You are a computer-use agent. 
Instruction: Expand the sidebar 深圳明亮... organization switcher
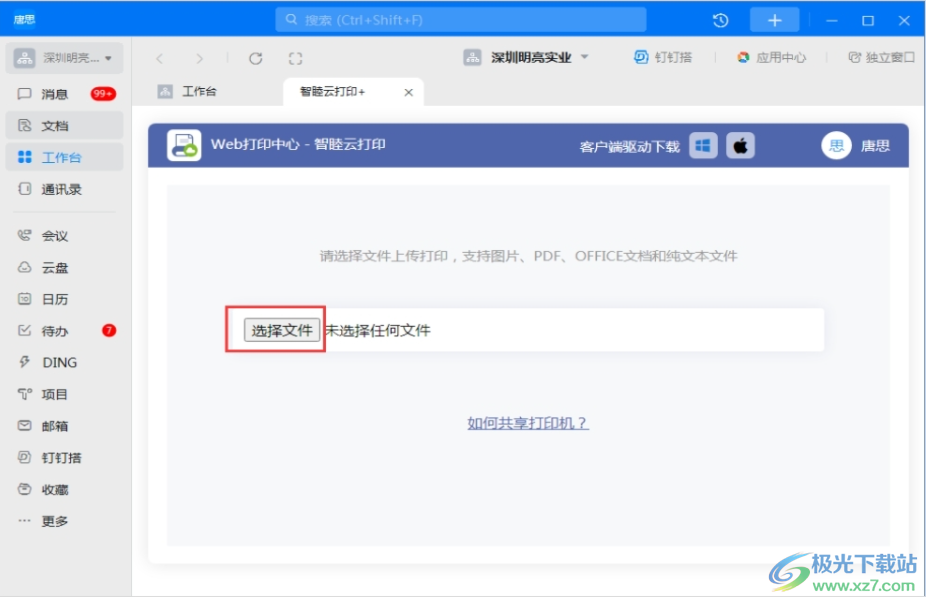point(65,58)
